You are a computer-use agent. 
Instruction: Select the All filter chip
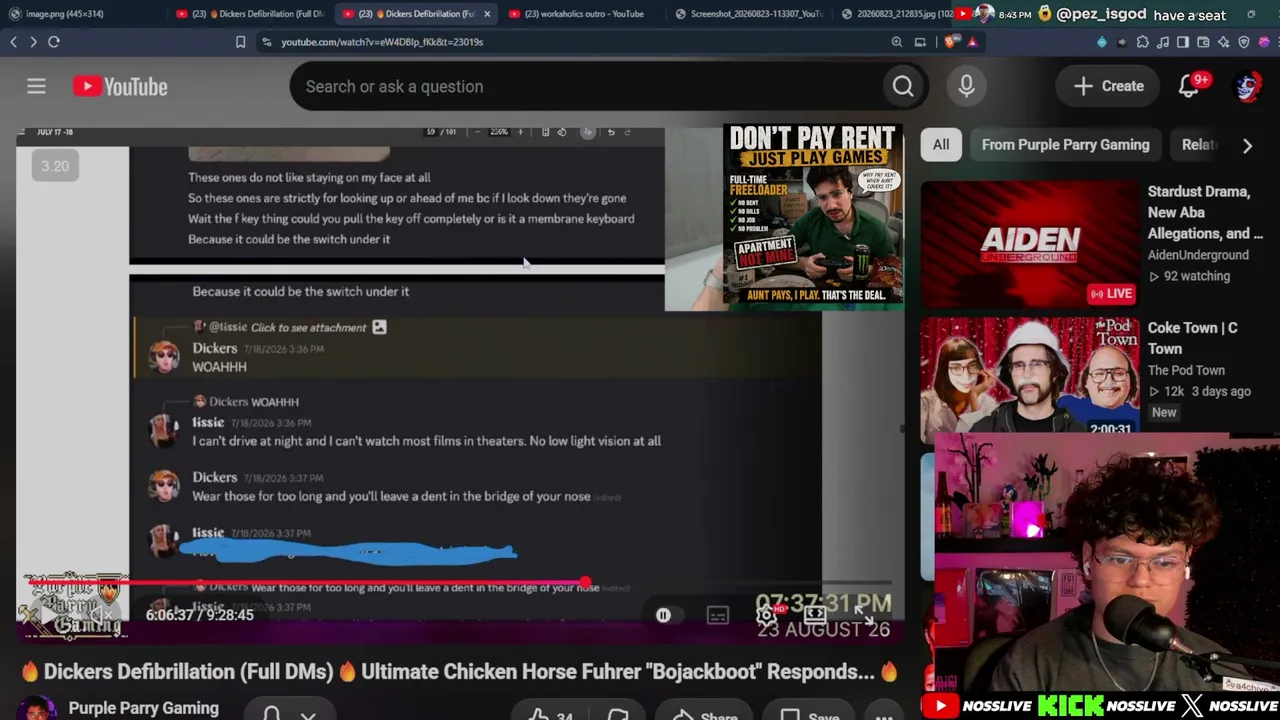tap(941, 145)
